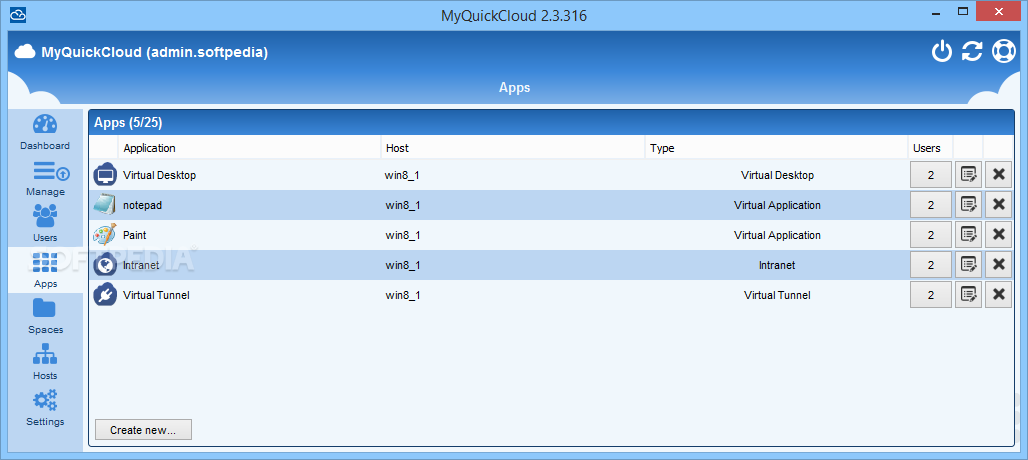Select the Virtual Tunnel application name
This screenshot has height=460, width=1028.
pos(156,295)
